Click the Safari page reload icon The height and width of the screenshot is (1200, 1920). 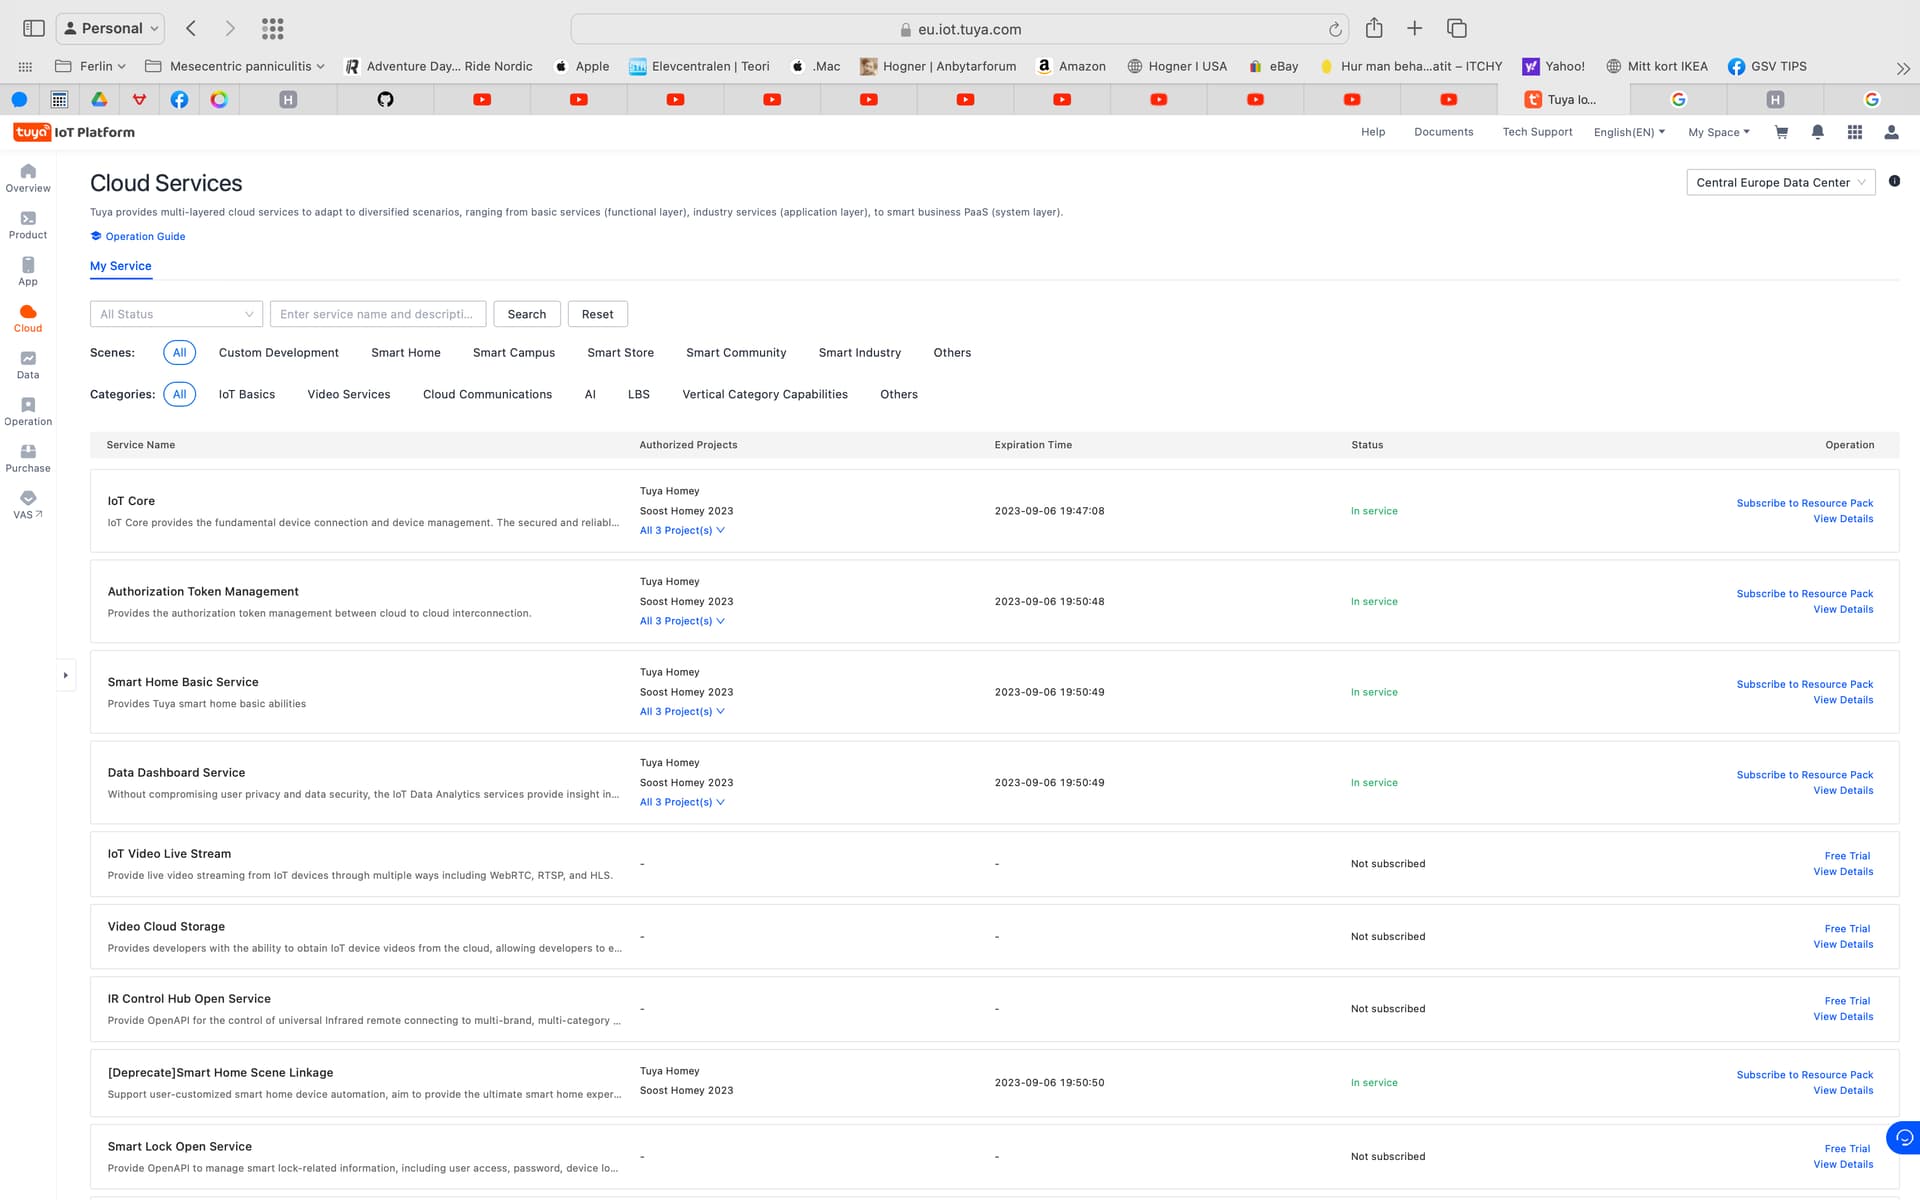1335,29
